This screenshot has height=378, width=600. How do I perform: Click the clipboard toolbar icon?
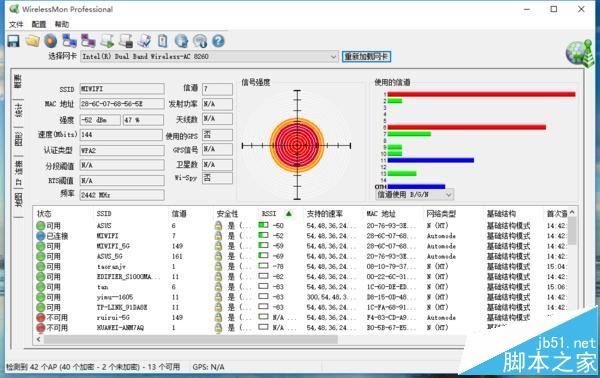pos(163,41)
